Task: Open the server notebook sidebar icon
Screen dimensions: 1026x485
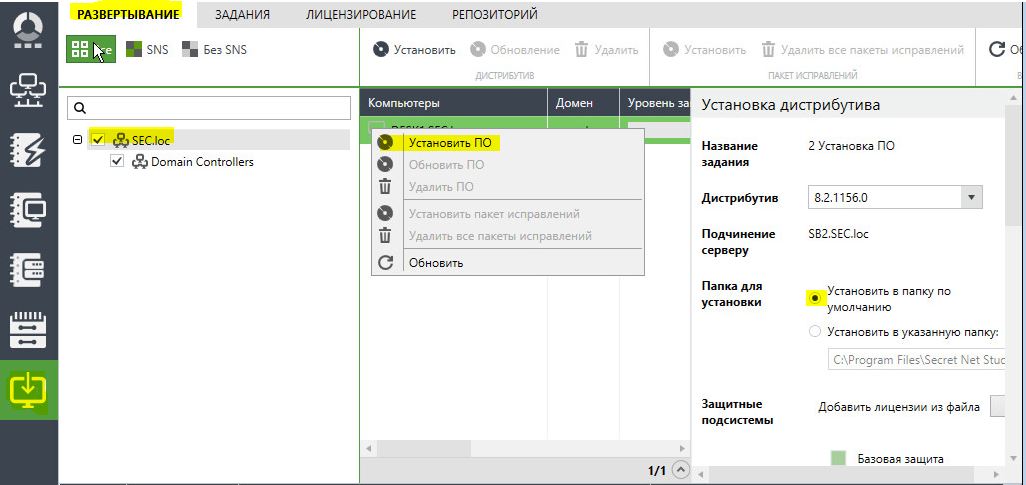Action: [x=28, y=270]
